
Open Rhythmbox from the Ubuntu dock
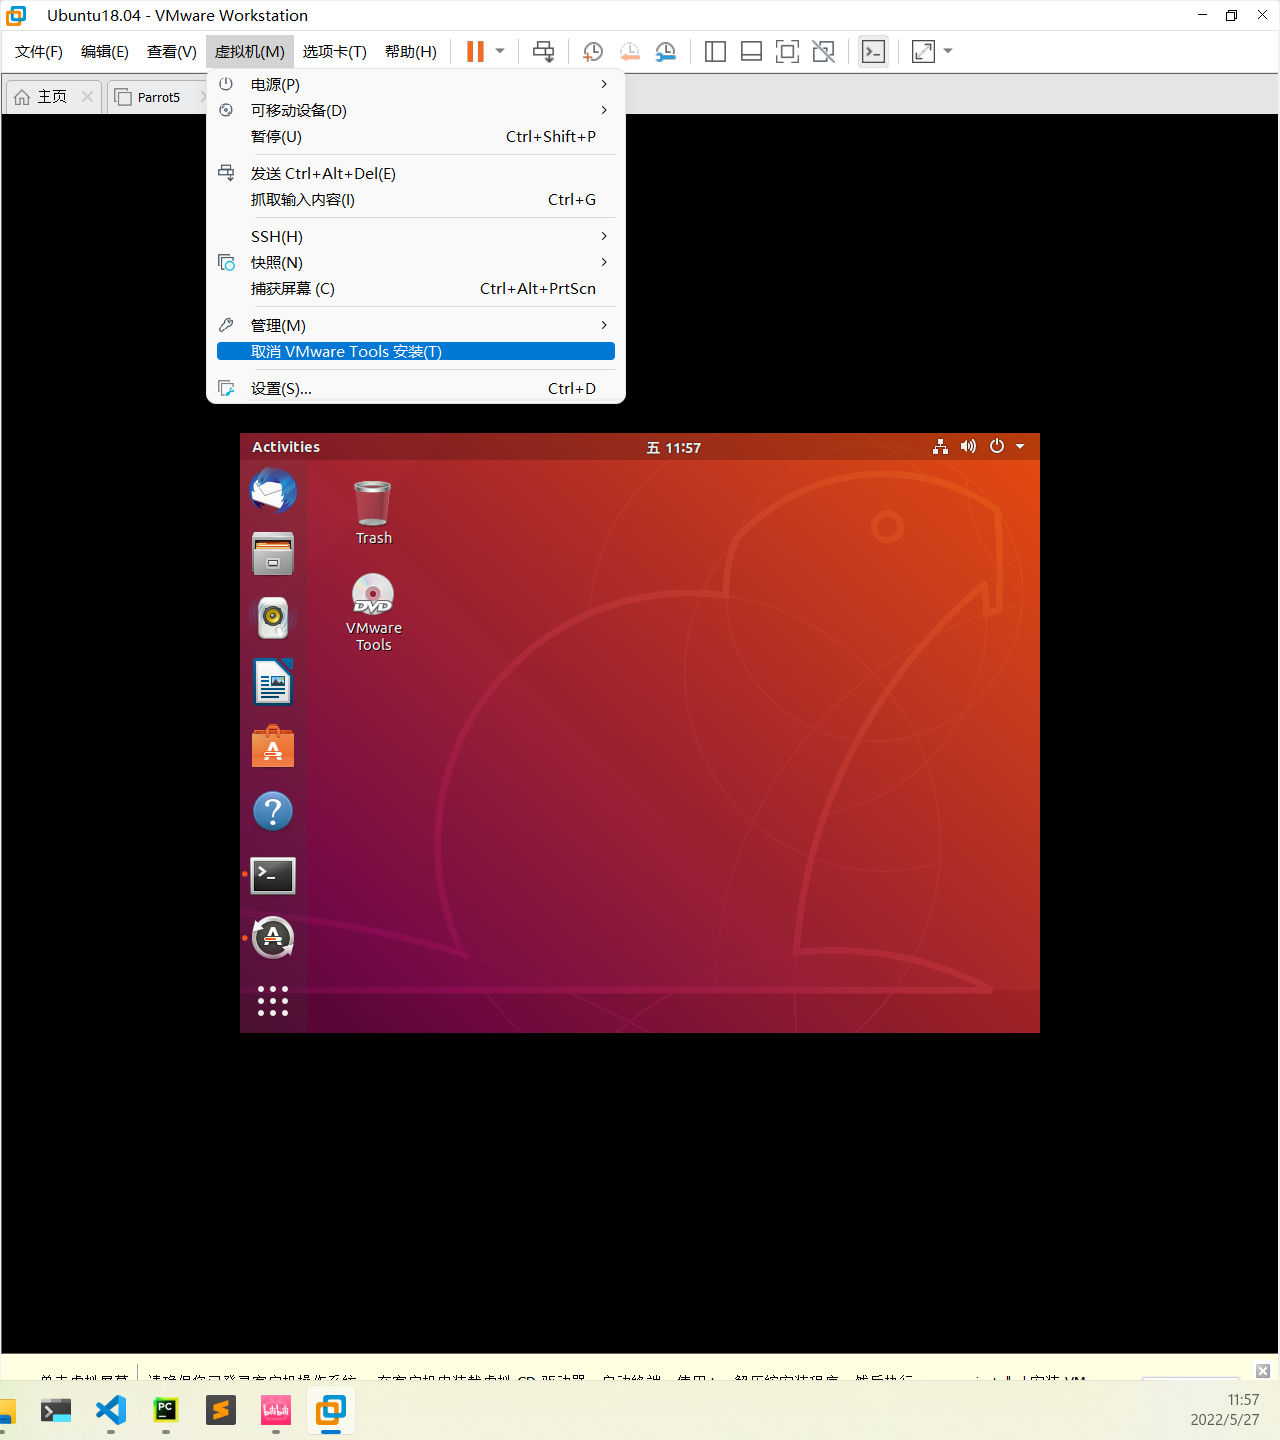tap(273, 618)
